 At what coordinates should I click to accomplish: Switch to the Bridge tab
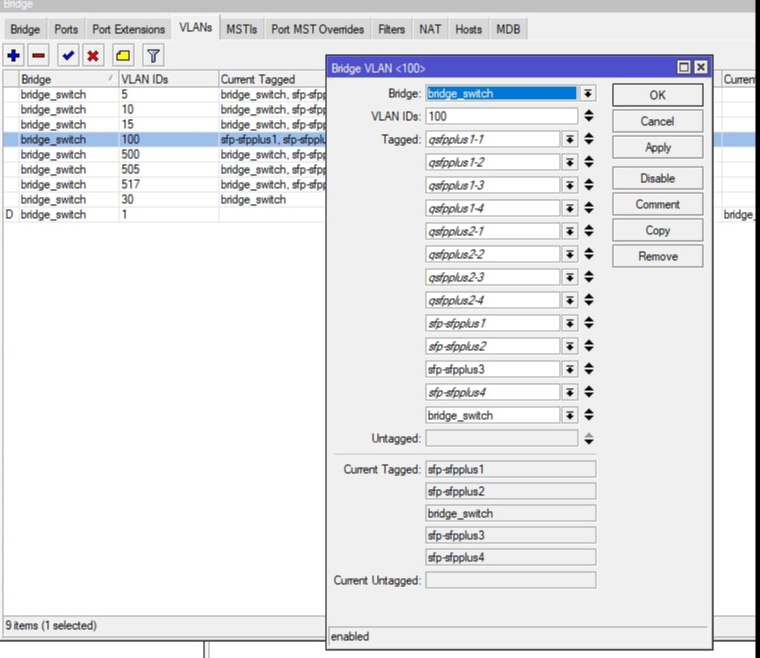point(25,29)
